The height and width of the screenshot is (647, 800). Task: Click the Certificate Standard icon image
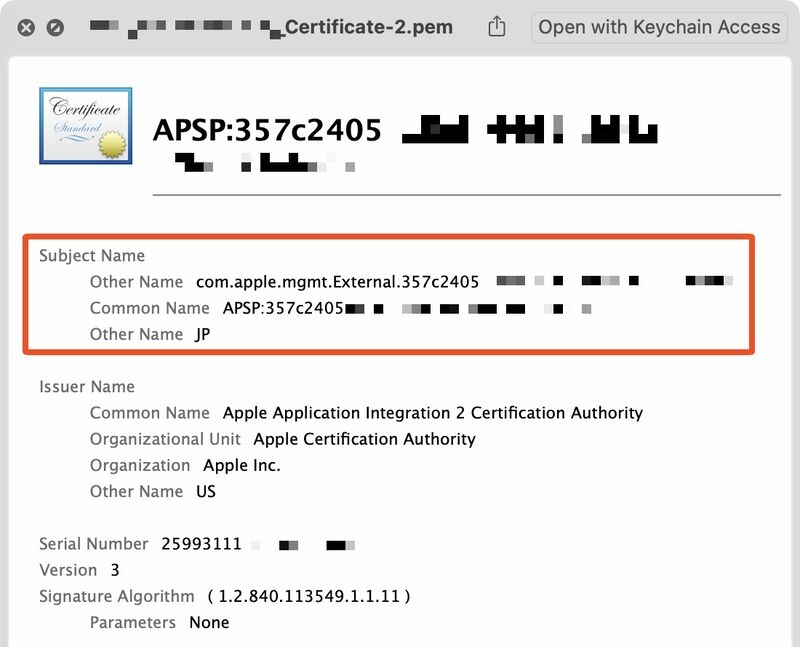coord(86,126)
